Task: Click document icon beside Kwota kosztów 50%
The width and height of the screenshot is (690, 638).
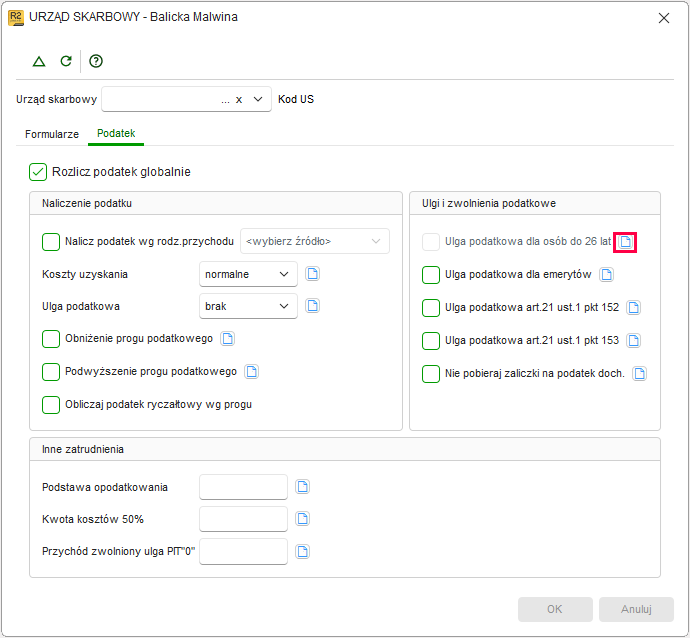Action: [x=302, y=519]
